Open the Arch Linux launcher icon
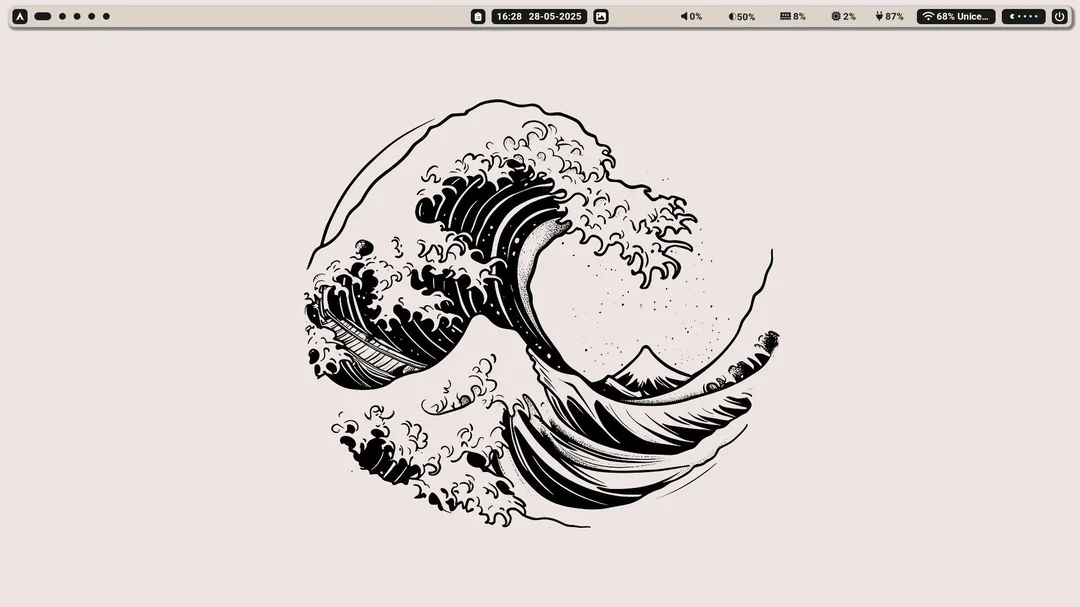The width and height of the screenshot is (1080, 607). pos(20,17)
